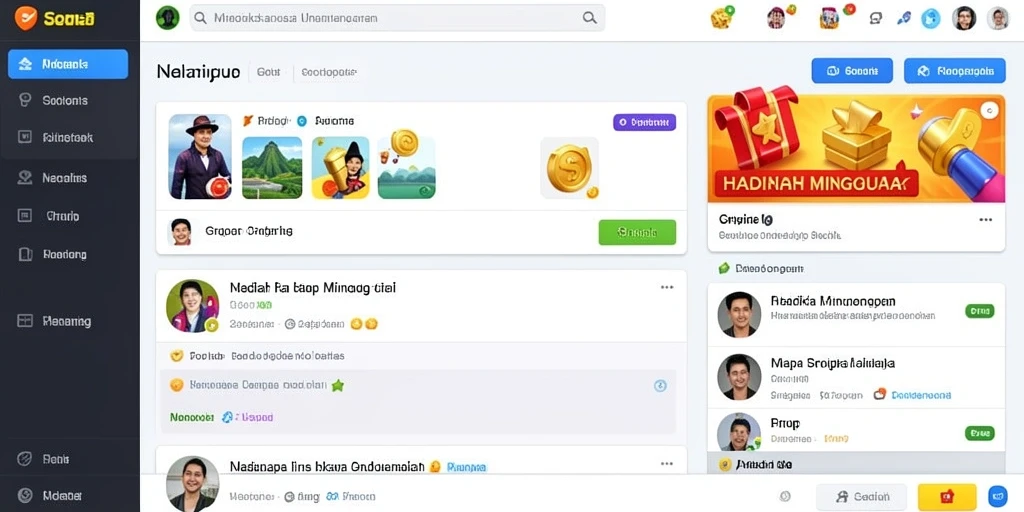The height and width of the screenshot is (512, 1024).
Task: Click the purple badge button in the top card
Action: coord(645,122)
